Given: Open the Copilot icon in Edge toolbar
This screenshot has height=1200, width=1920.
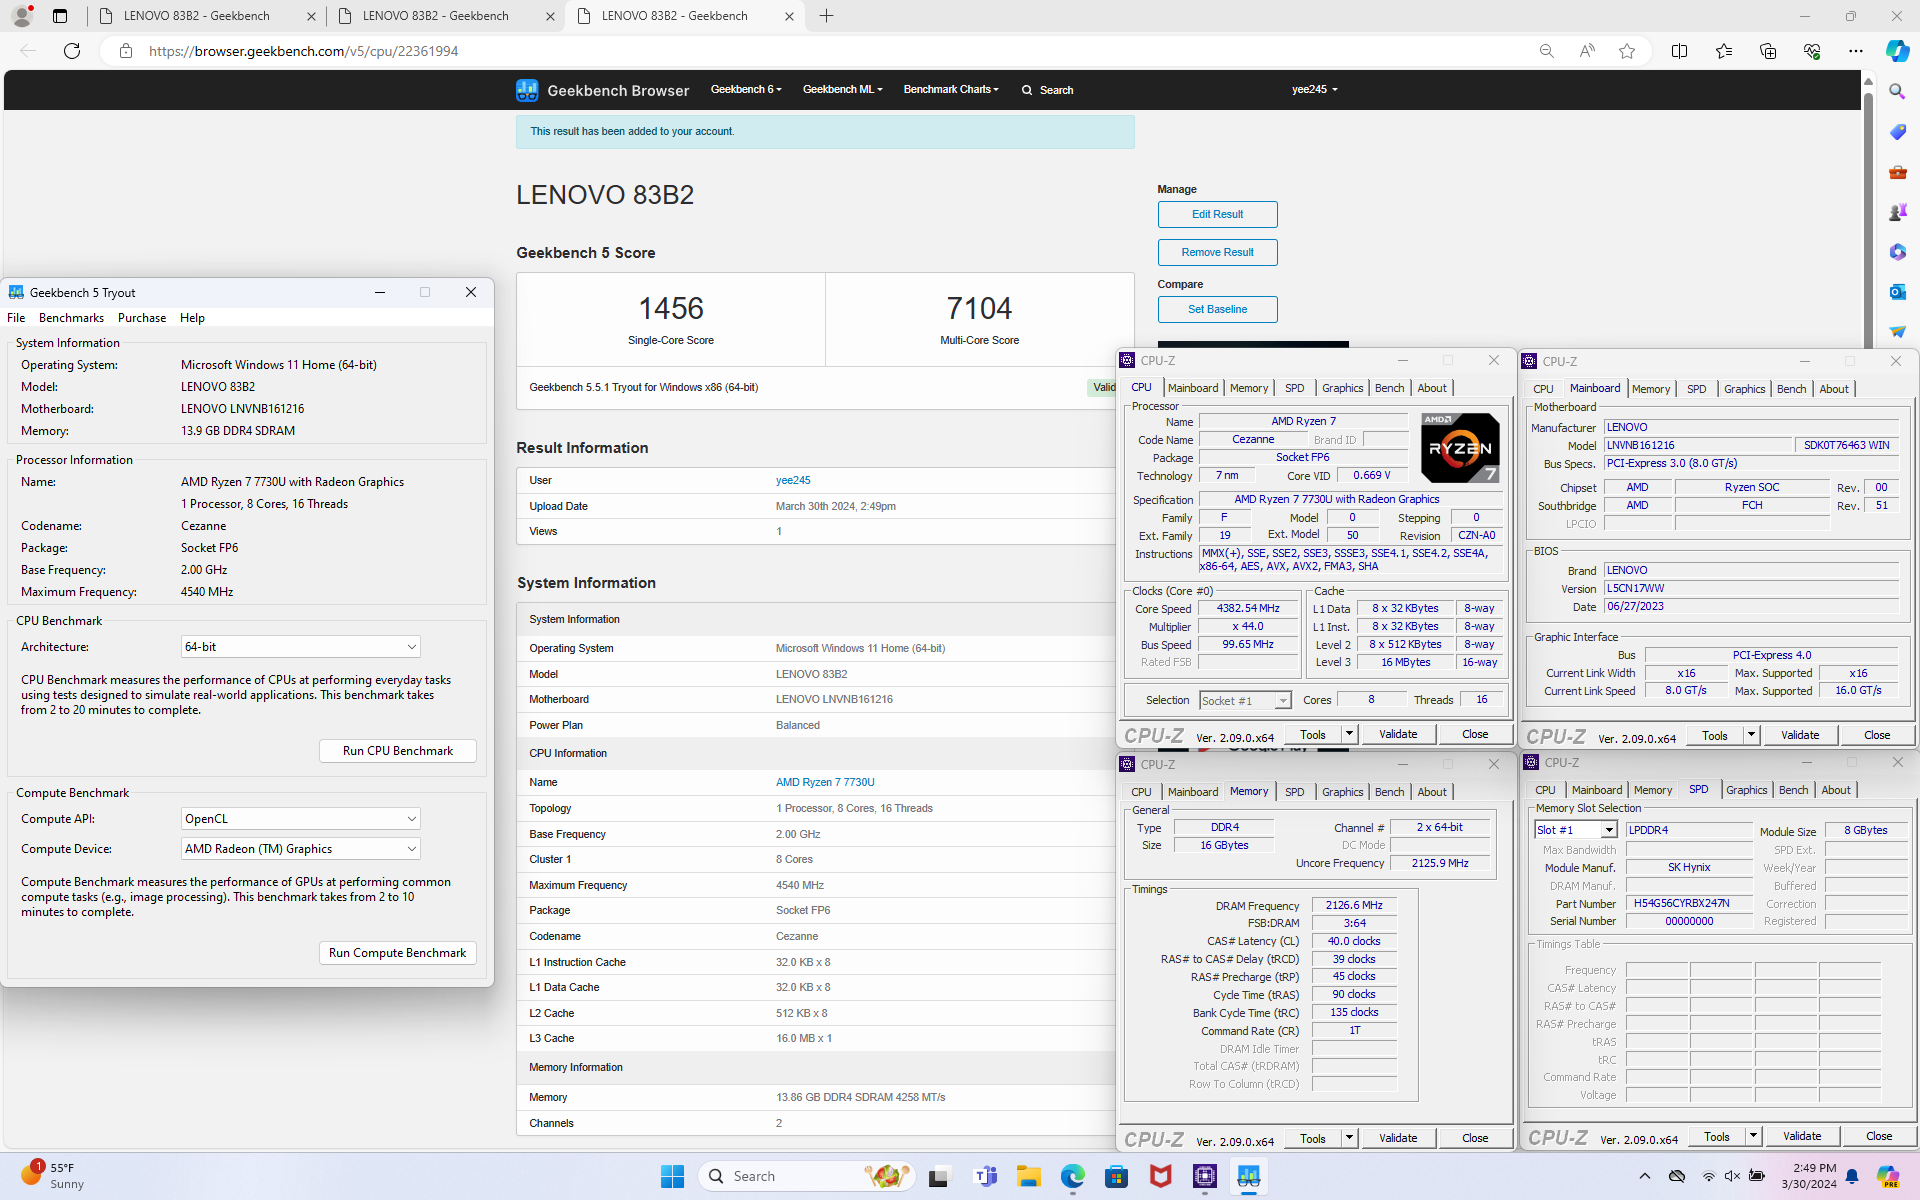Looking at the screenshot, I should click(1897, 51).
